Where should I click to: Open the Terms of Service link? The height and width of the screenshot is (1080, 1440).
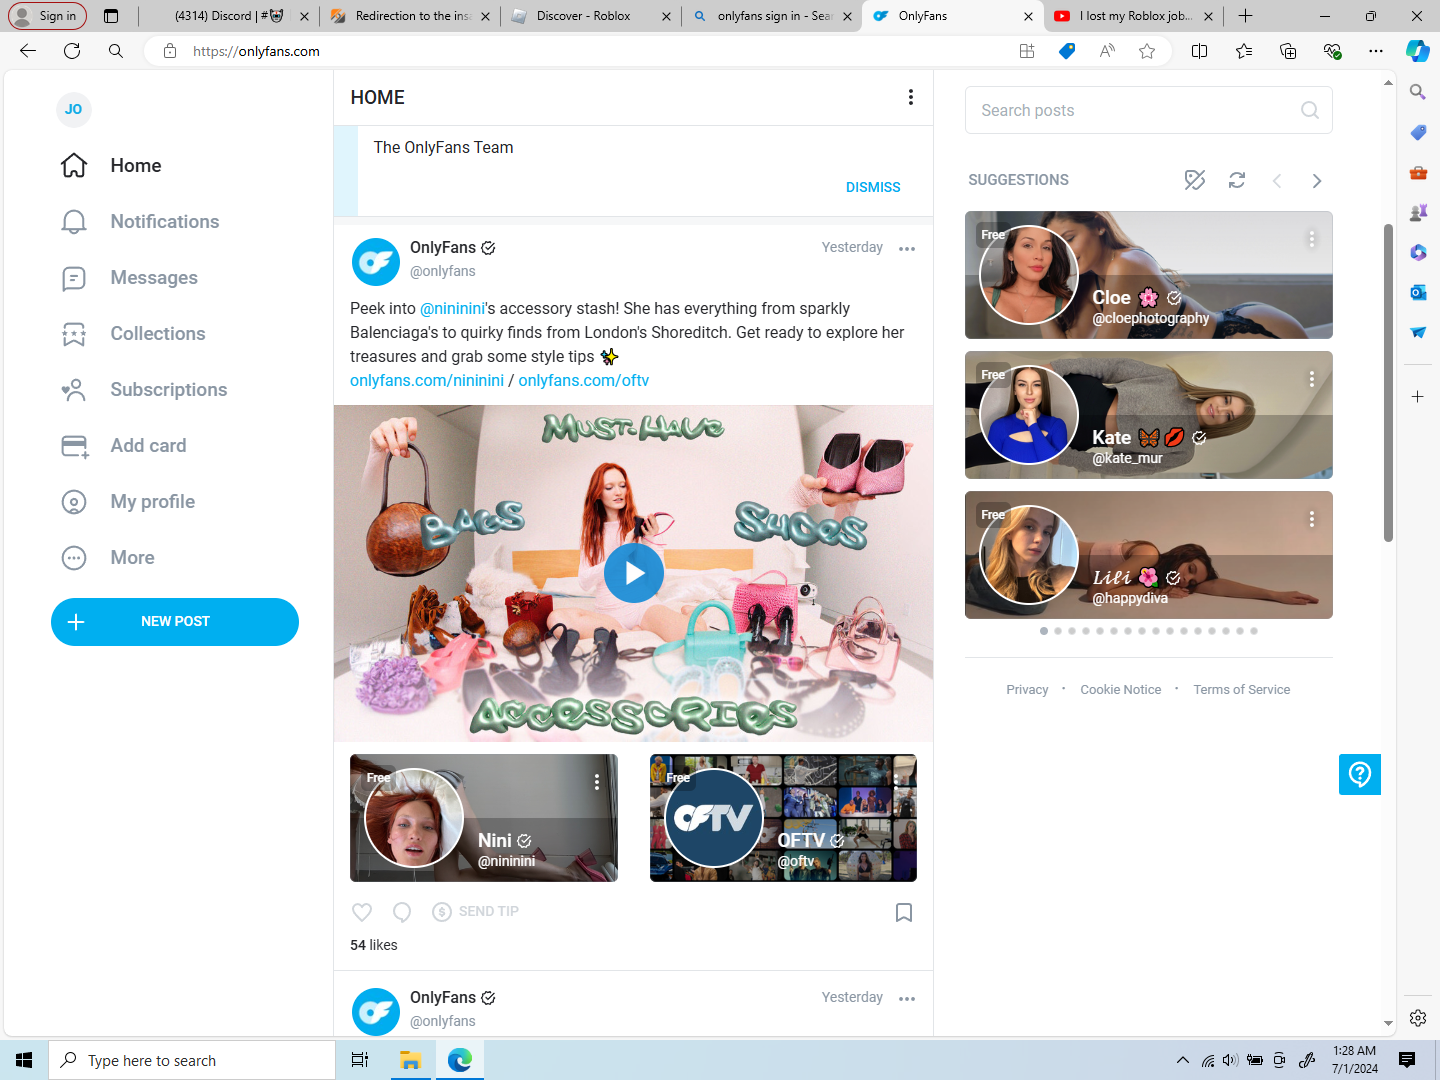tap(1242, 690)
